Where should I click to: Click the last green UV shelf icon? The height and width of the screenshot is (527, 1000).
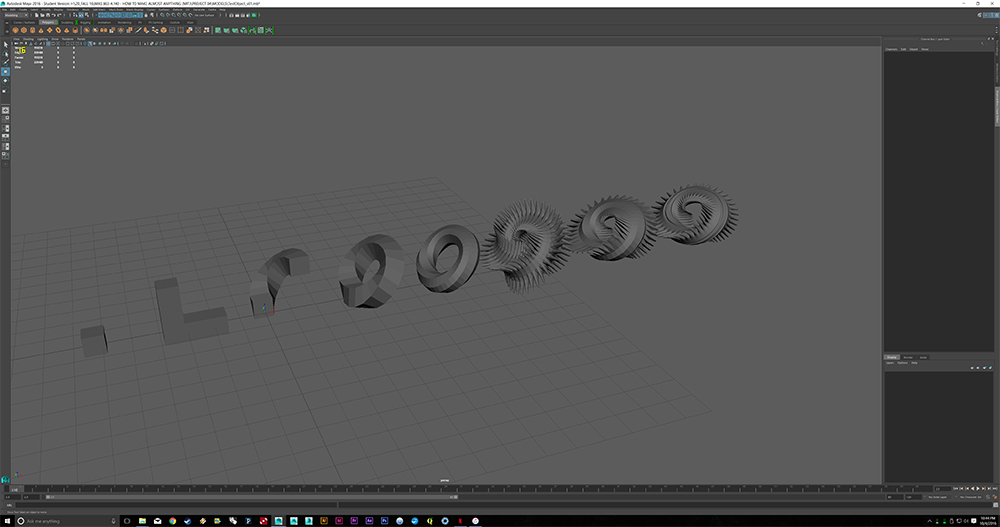[x=269, y=30]
